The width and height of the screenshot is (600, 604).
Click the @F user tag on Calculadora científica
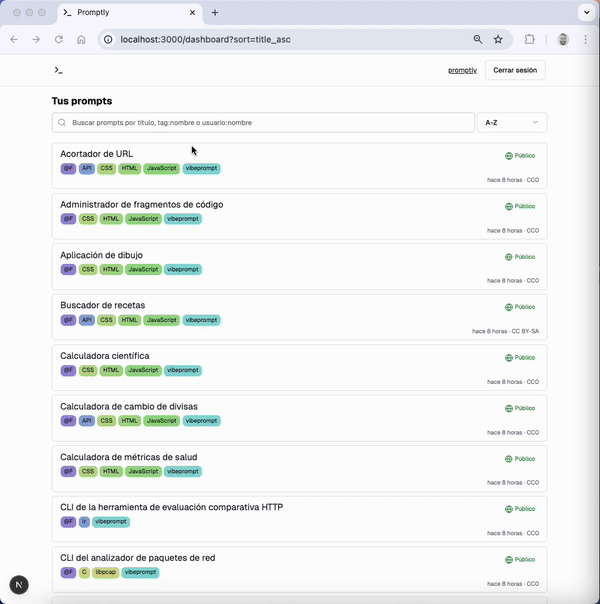[68, 370]
